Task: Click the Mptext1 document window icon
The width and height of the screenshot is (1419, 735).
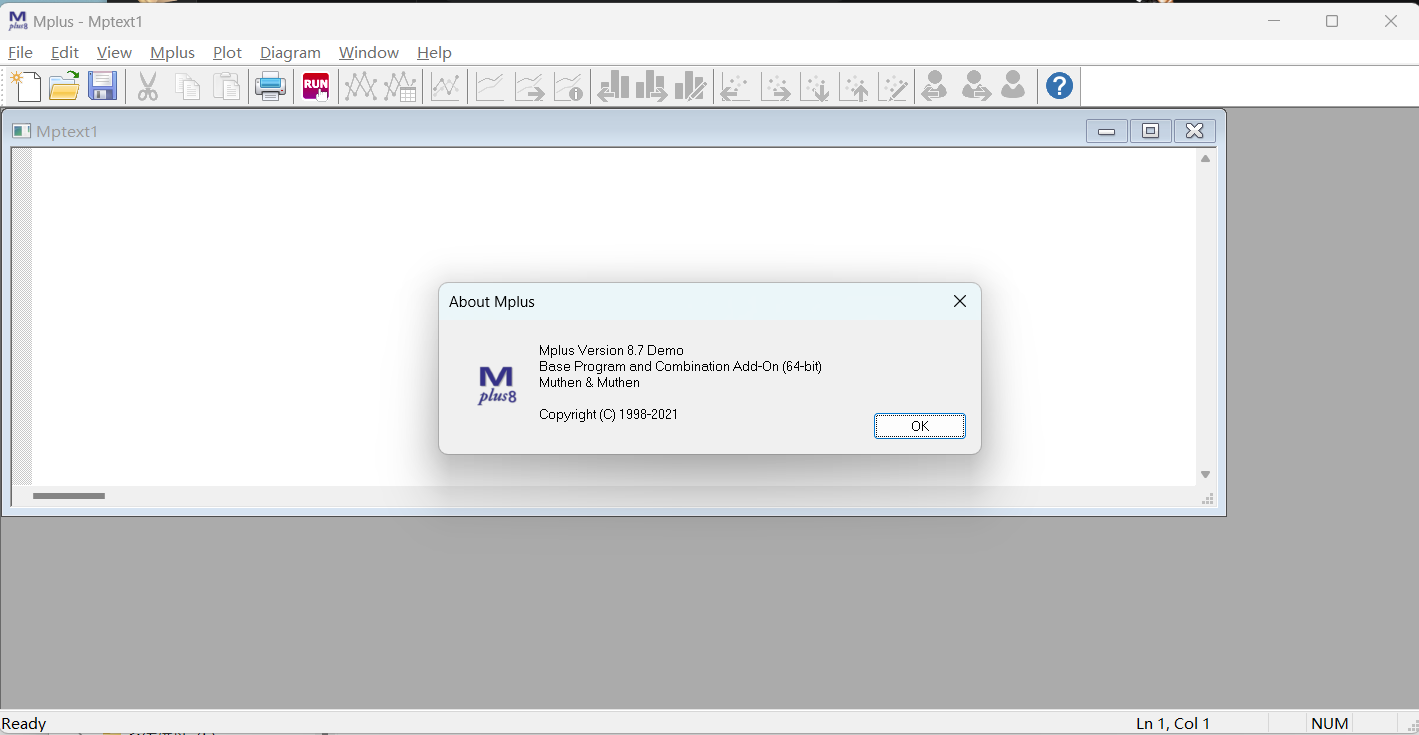Action: tap(21, 131)
